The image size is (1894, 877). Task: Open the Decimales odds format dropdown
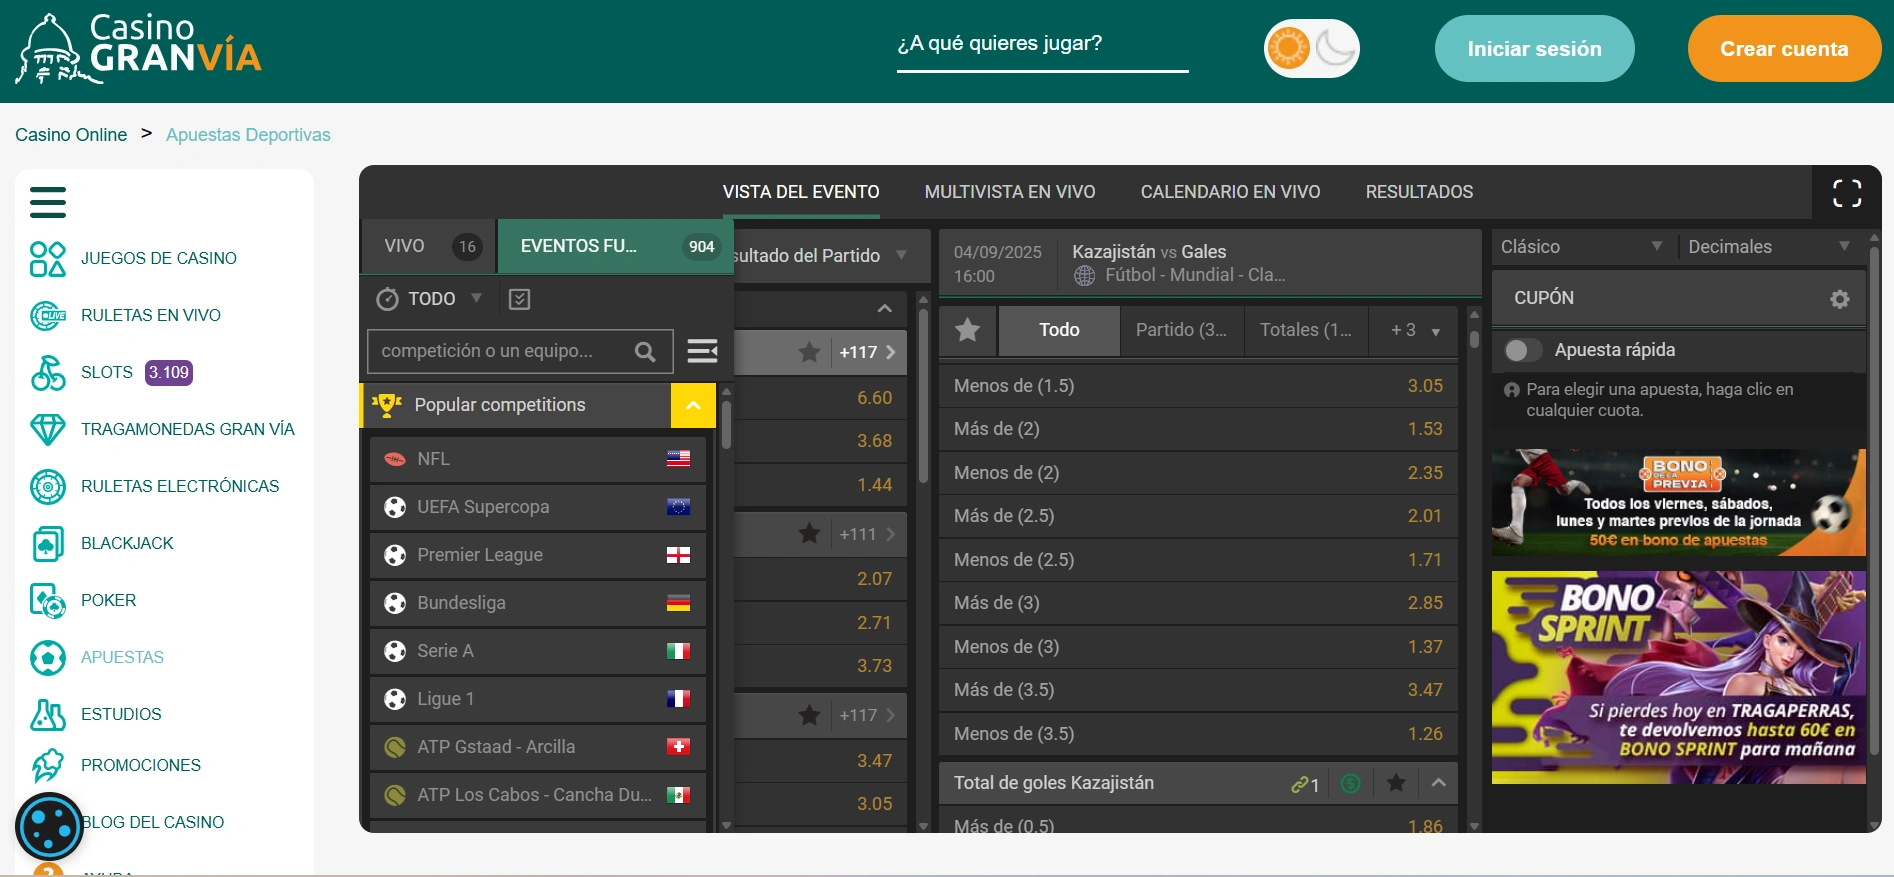[1767, 247]
